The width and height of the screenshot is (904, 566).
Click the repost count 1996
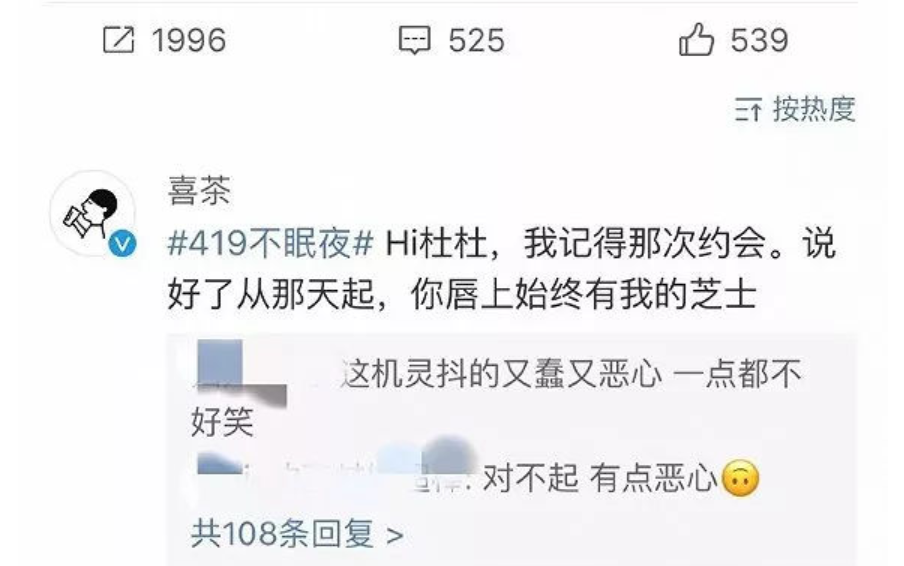point(189,40)
